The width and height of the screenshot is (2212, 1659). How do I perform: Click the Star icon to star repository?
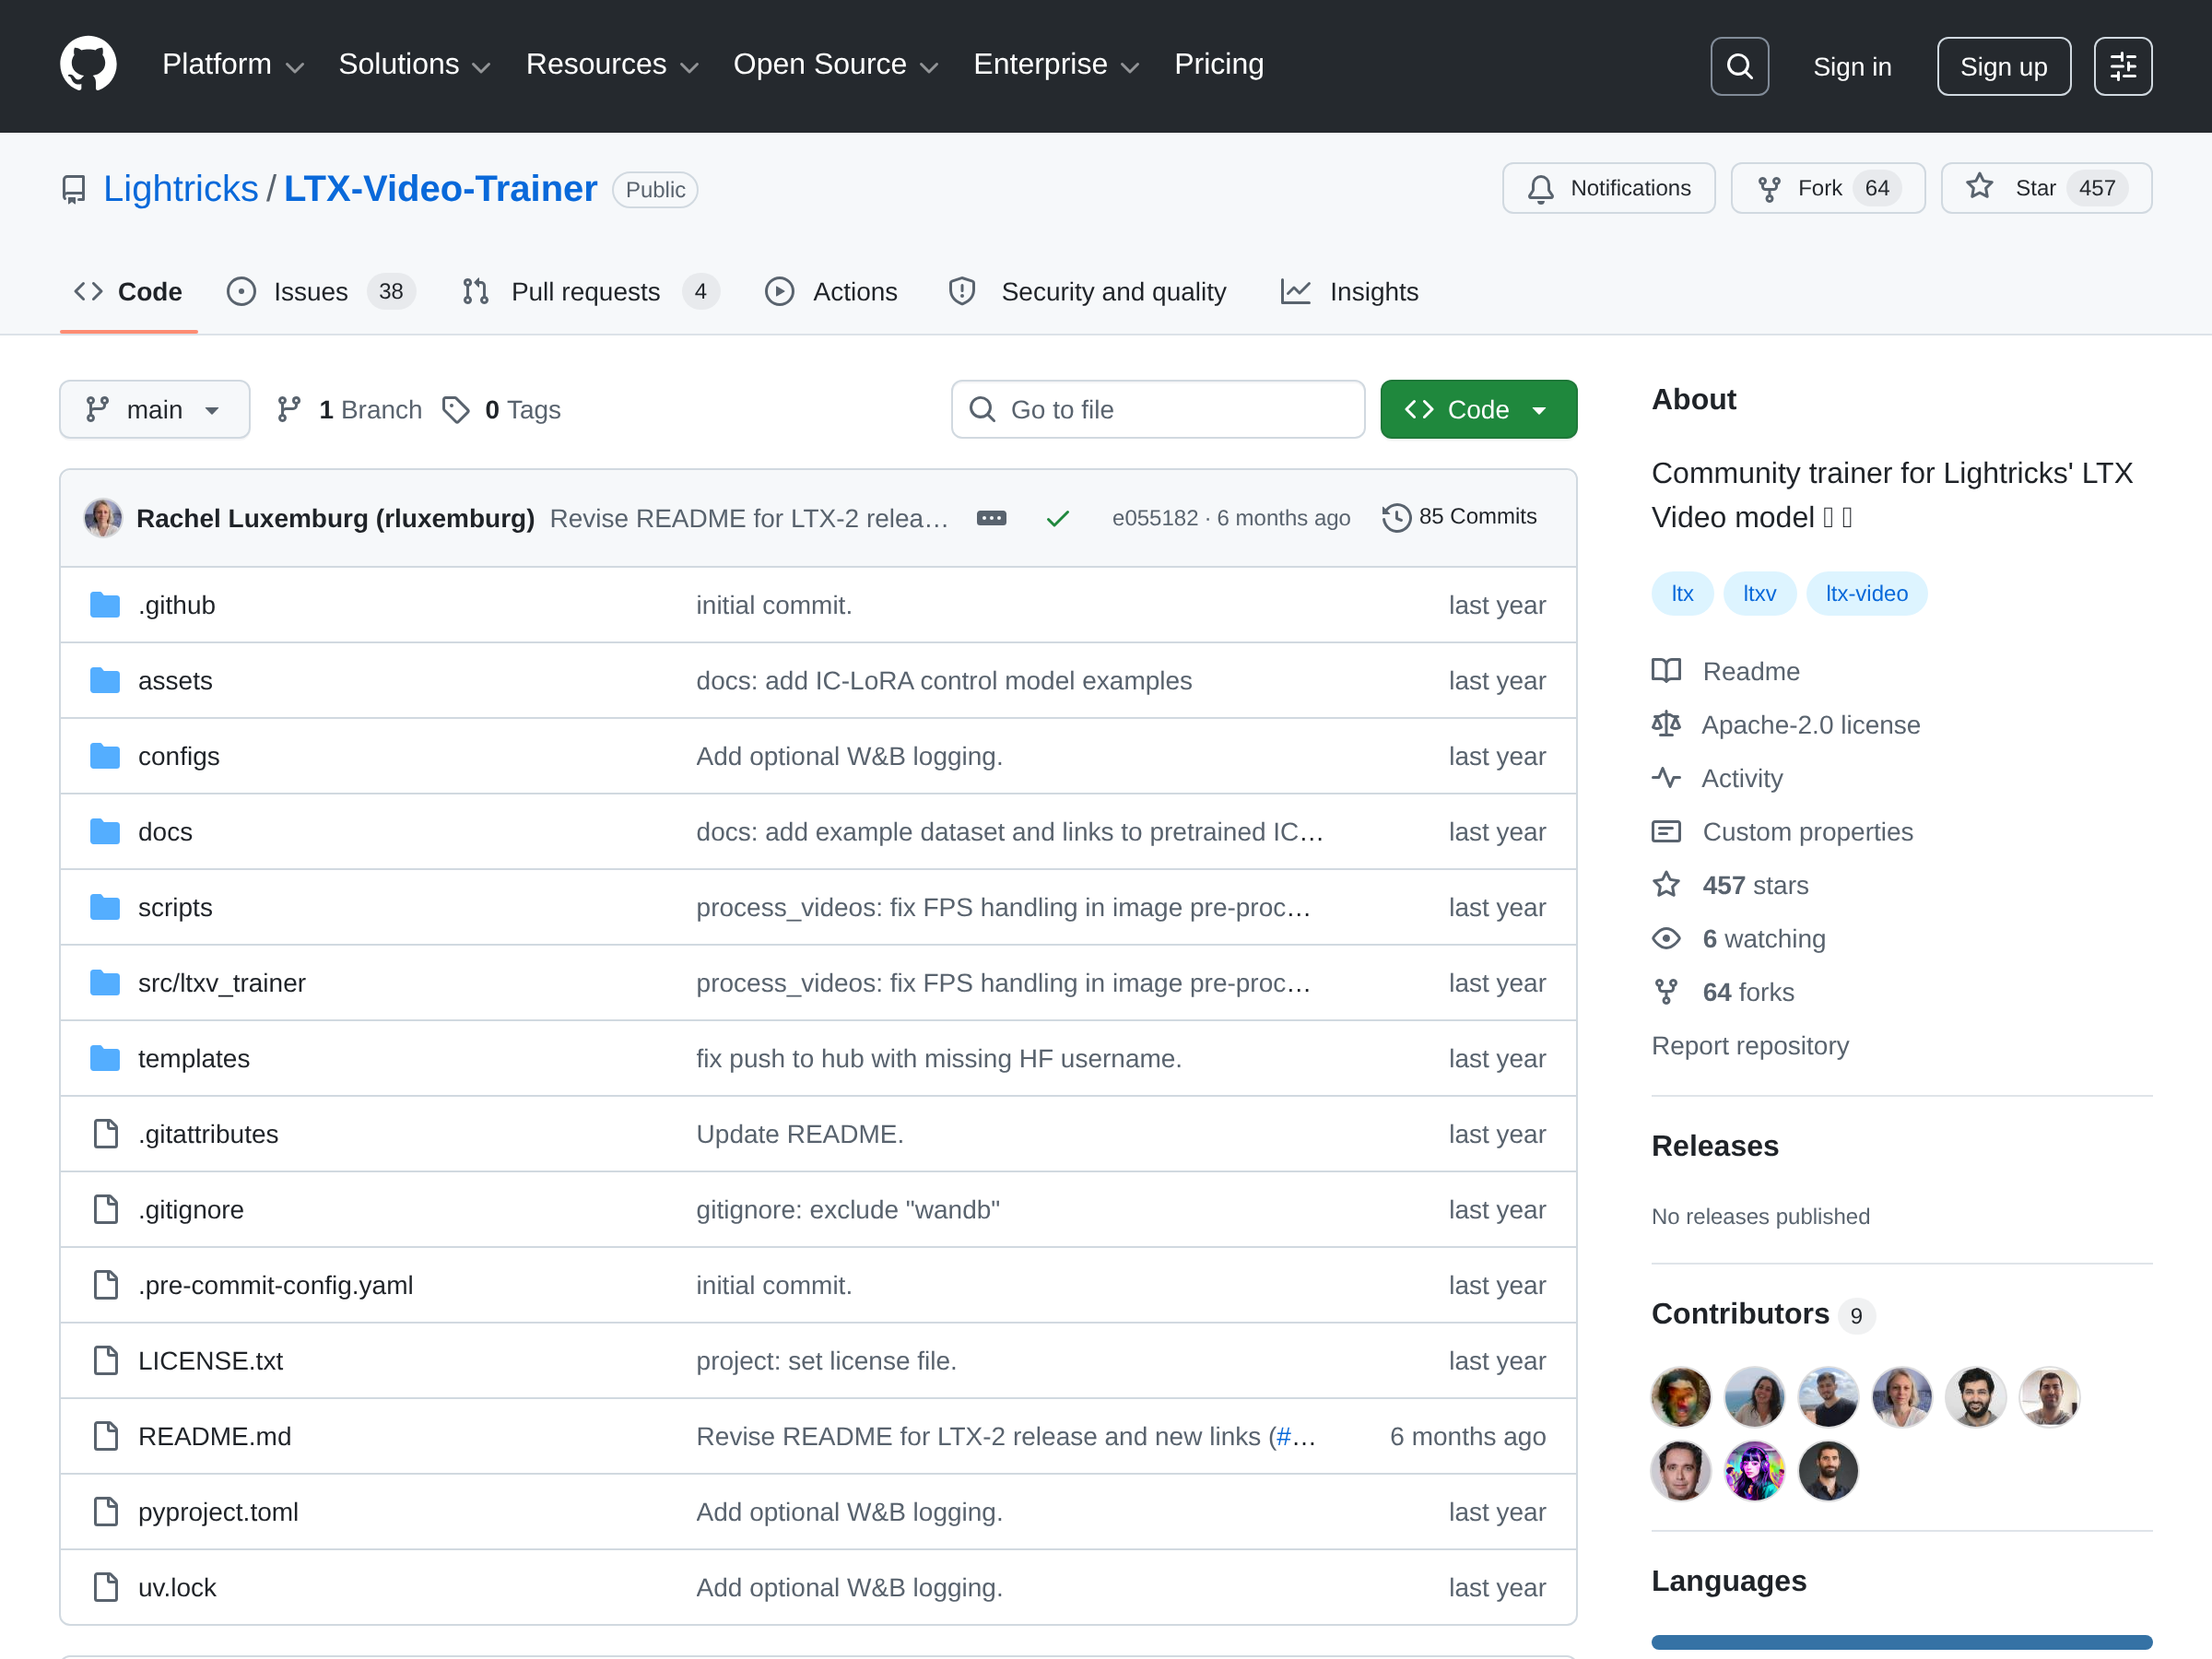pos(1979,187)
